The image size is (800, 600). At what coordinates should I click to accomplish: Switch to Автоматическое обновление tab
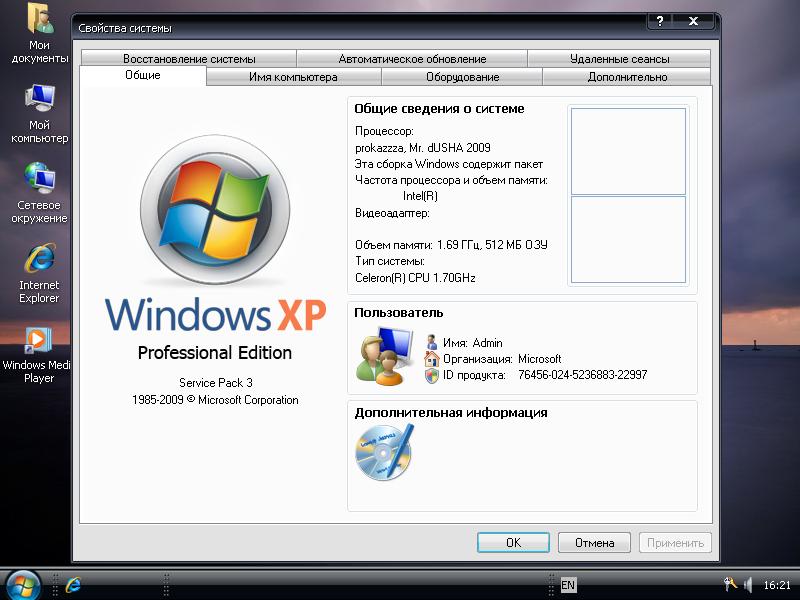[412, 58]
